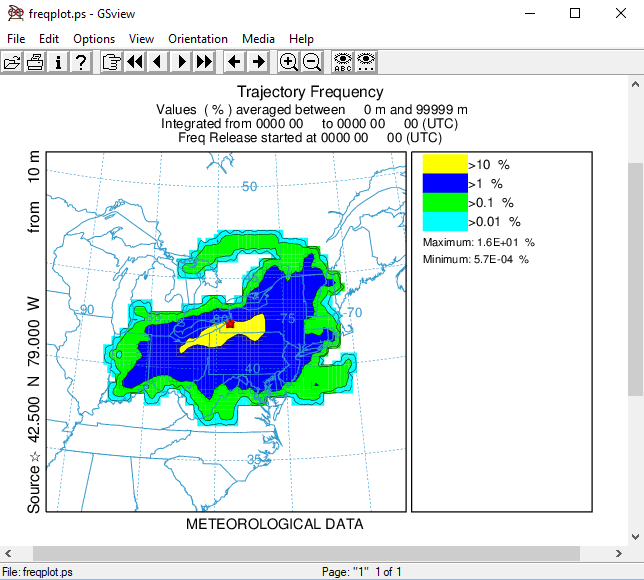The image size is (644, 580).
Task: Click the longitude label '90' on map
Action: pos(87,309)
